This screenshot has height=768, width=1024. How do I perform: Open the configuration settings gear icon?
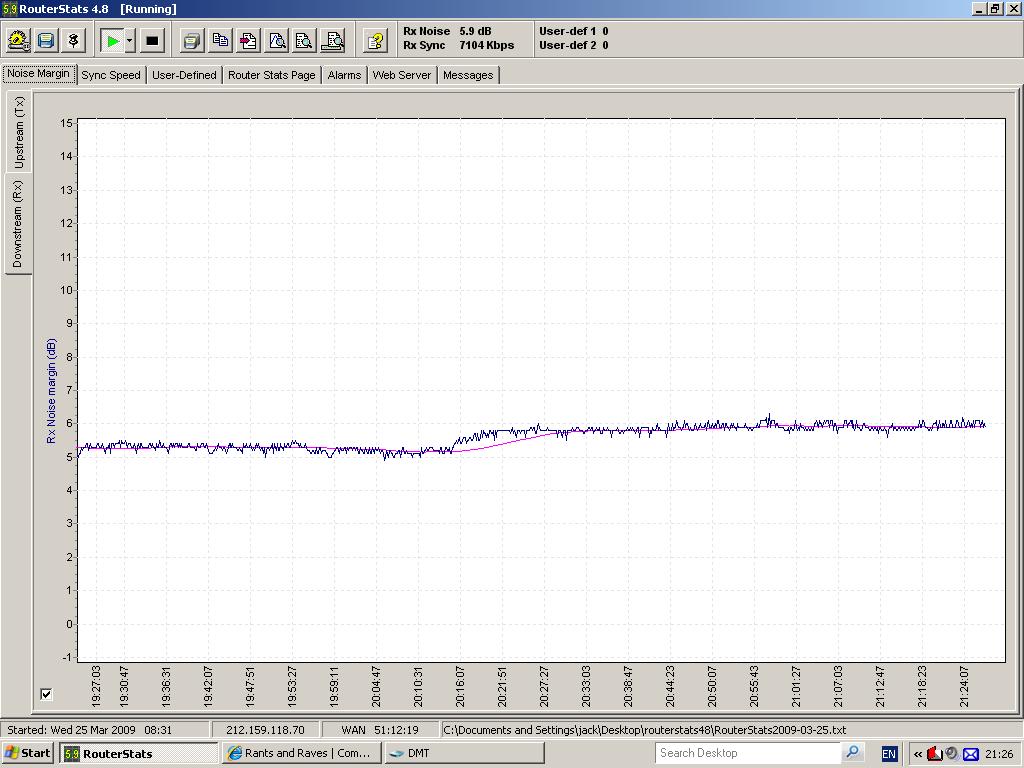(x=18, y=41)
